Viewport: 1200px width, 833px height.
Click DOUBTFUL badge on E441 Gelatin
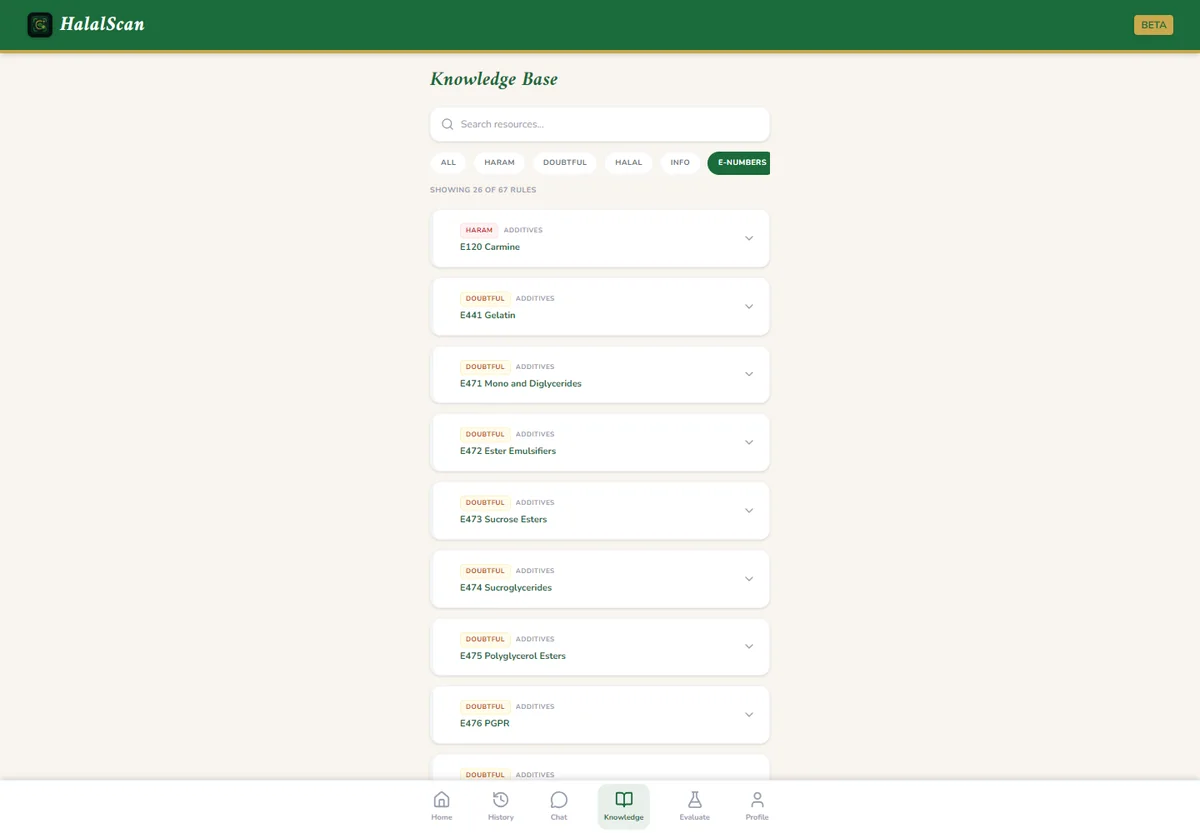[485, 298]
